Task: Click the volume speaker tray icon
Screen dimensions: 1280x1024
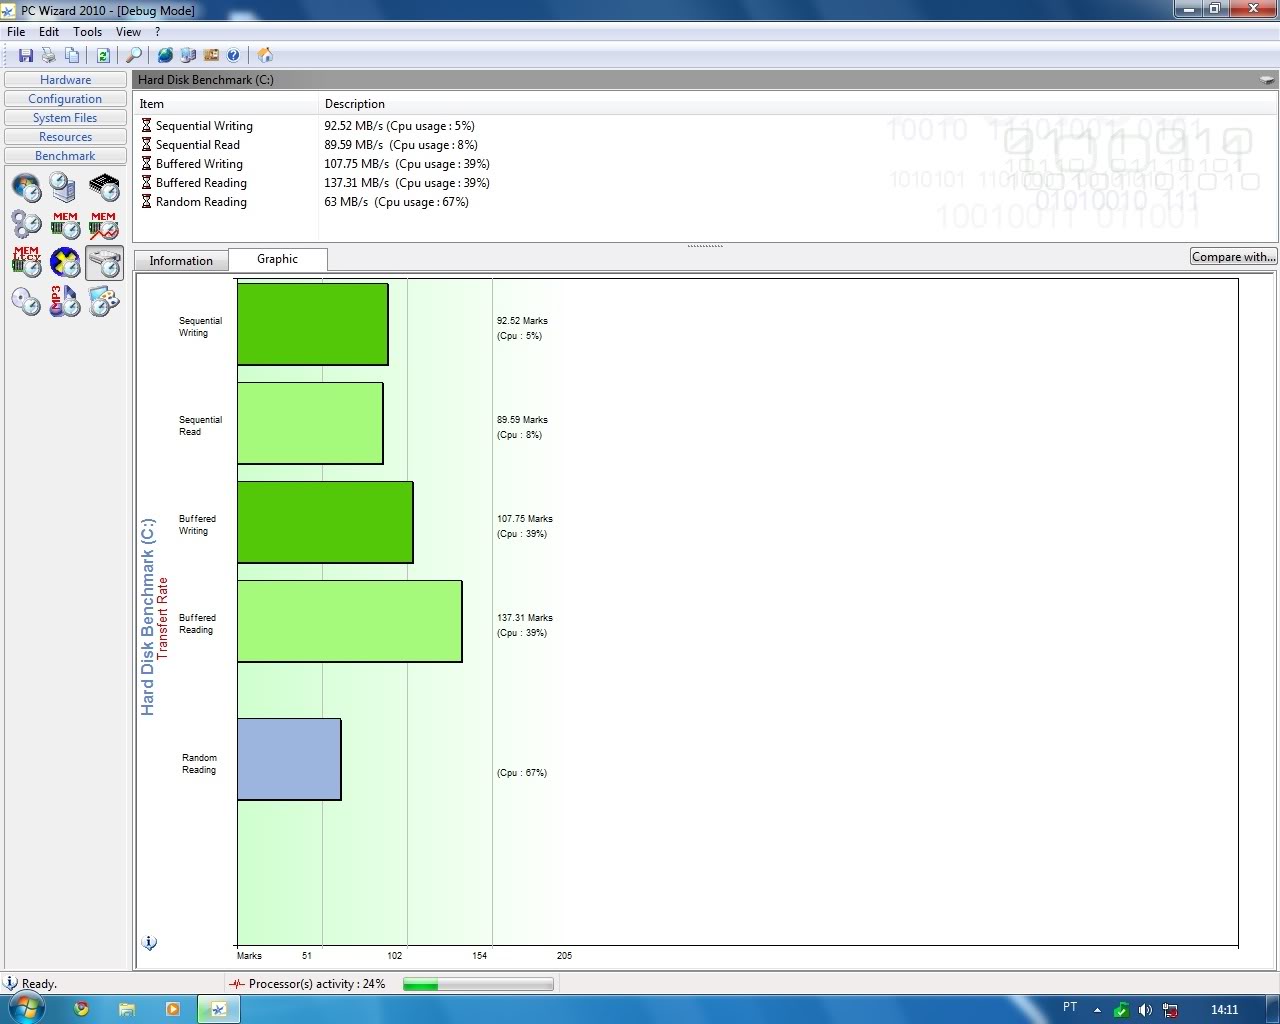Action: pos(1145,1010)
